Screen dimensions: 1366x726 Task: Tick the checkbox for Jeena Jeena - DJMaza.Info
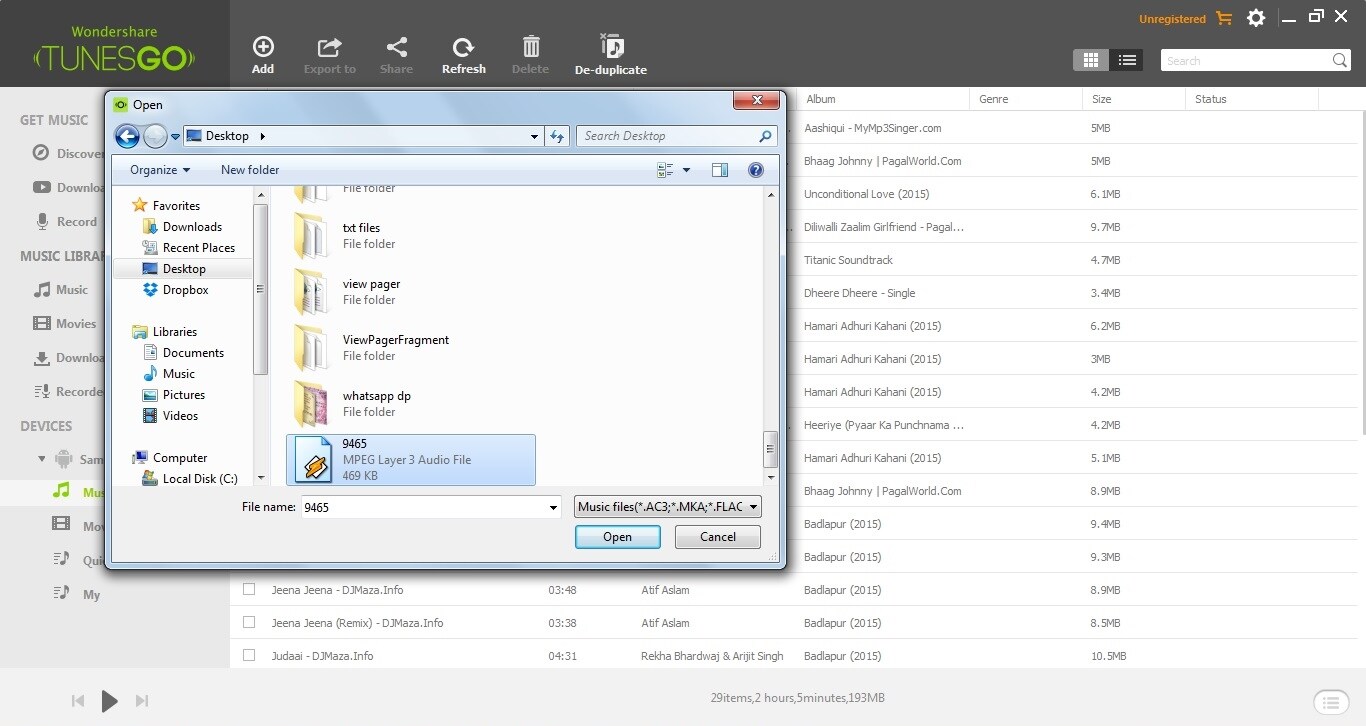tap(249, 590)
